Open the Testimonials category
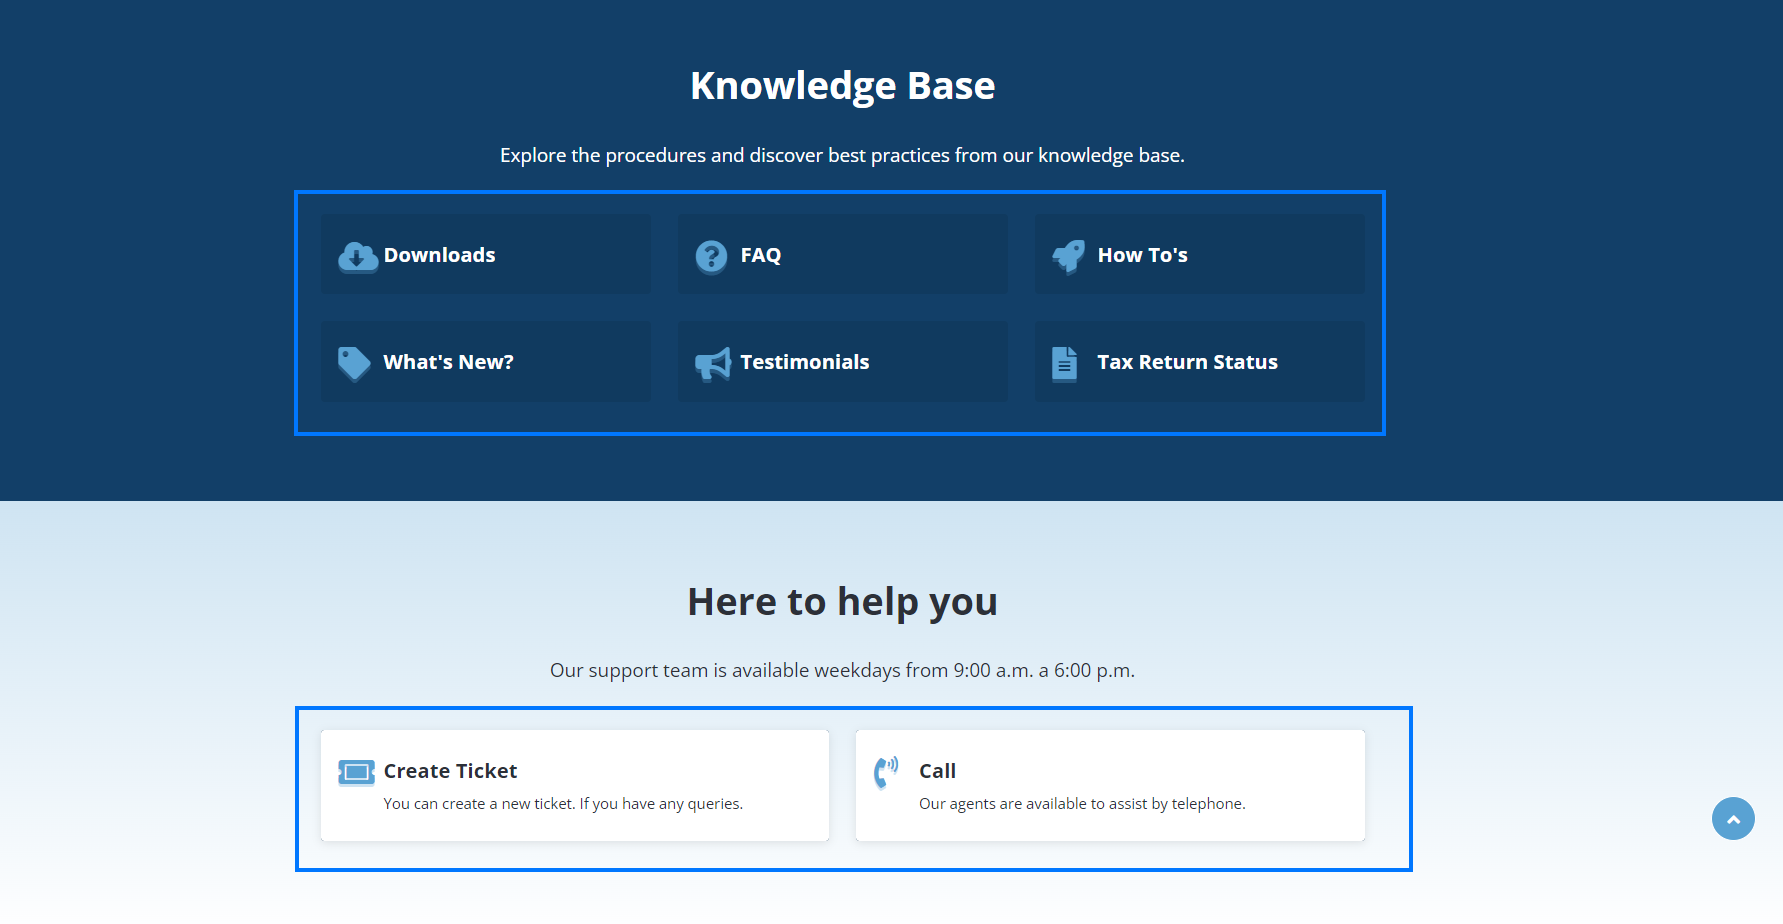This screenshot has width=1783, height=924. tap(842, 362)
